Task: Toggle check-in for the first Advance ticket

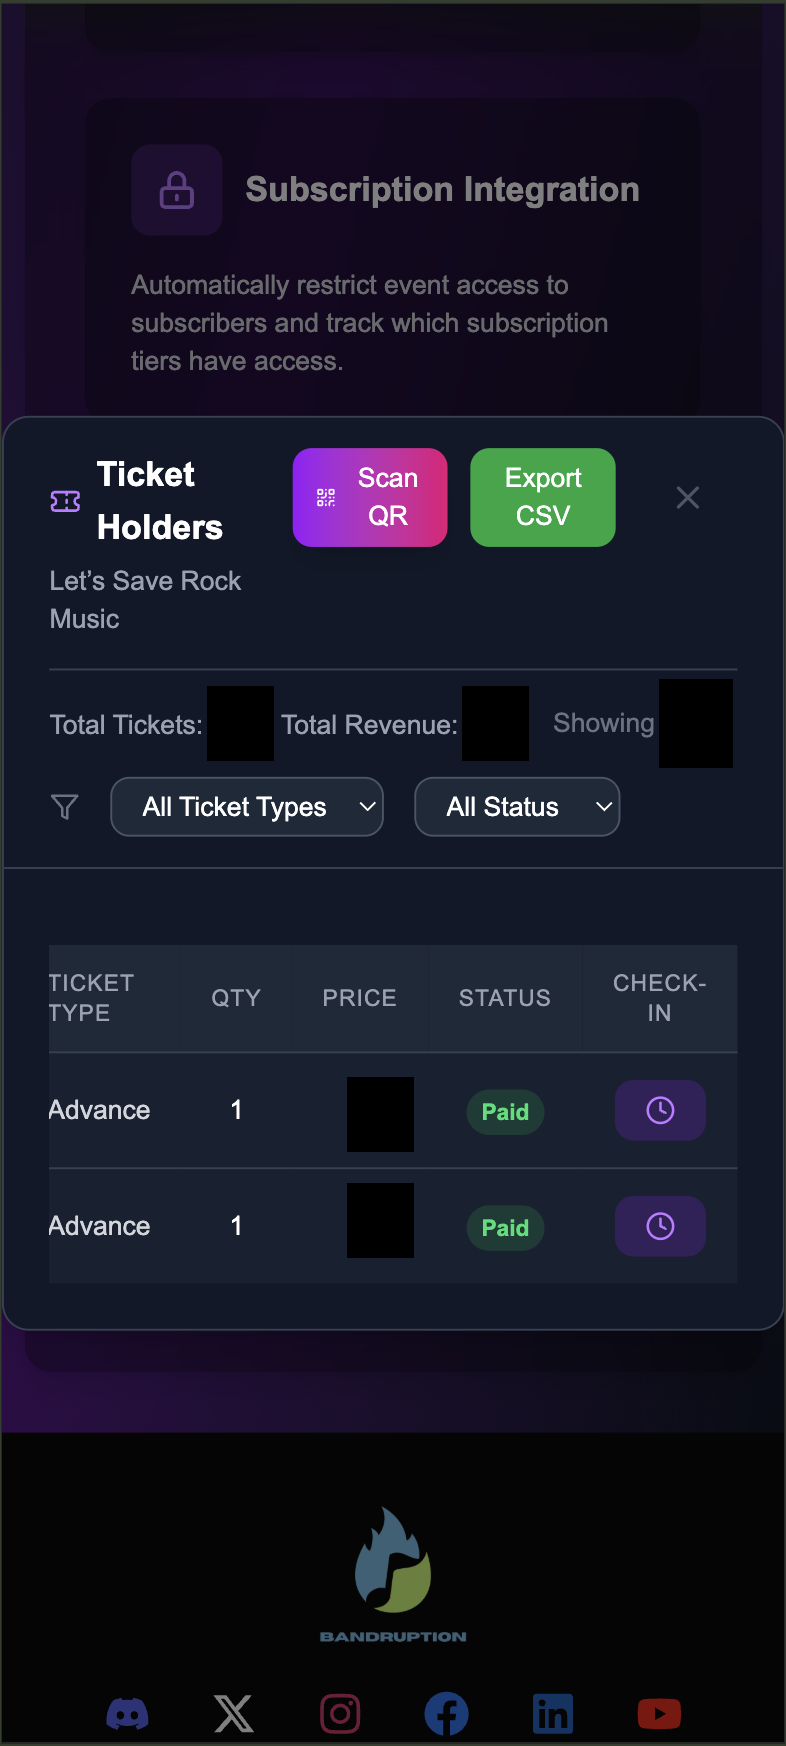Action: pyautogui.click(x=660, y=1110)
